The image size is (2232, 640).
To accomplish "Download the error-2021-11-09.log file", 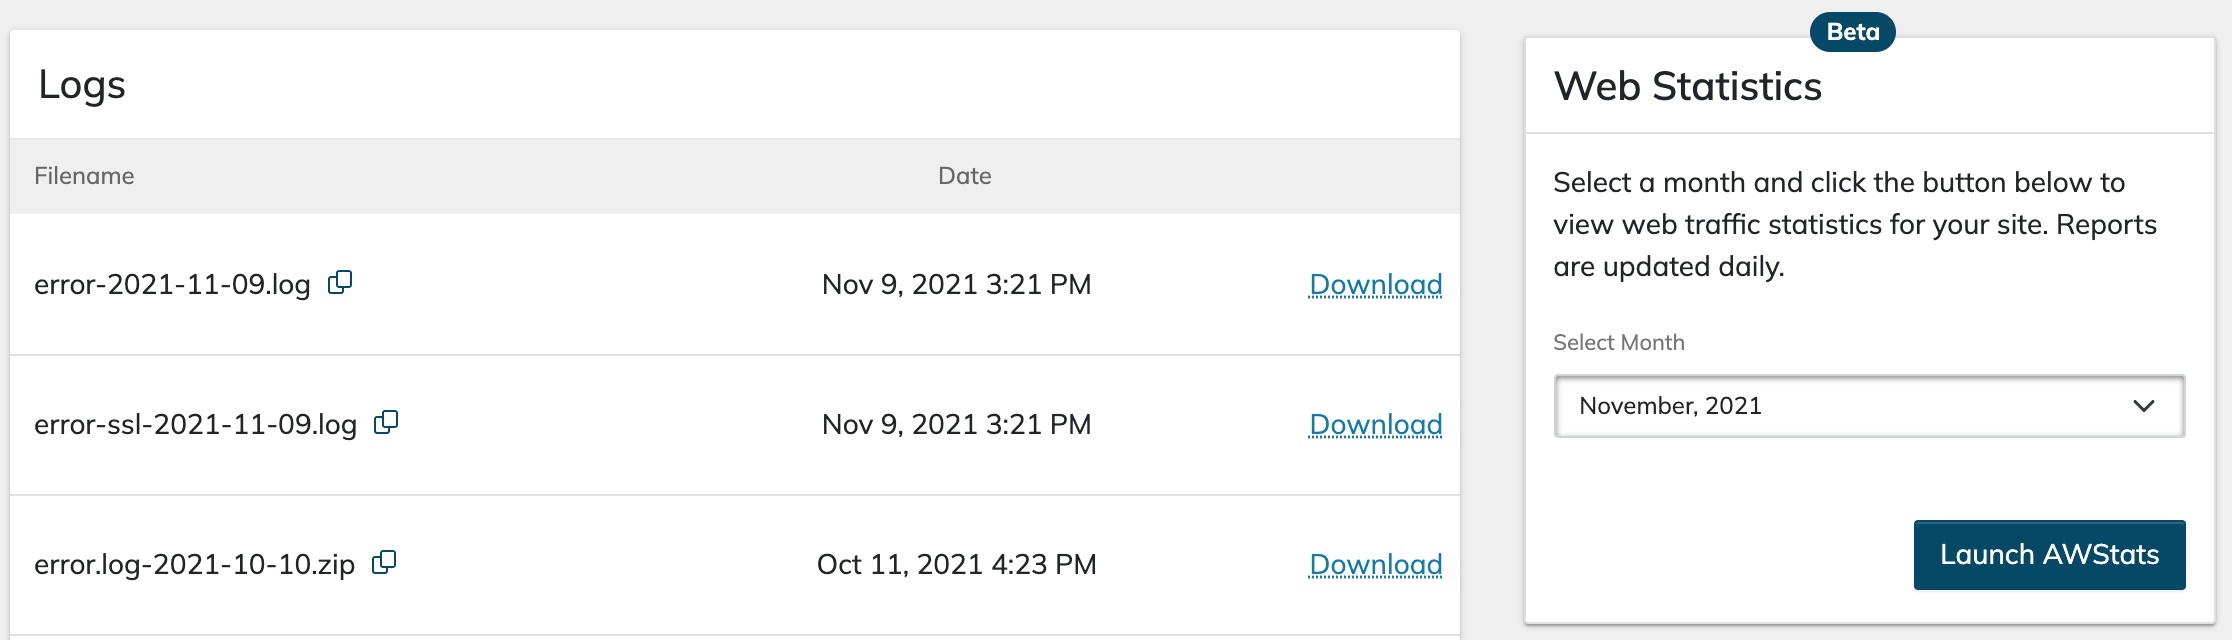I will (1375, 285).
